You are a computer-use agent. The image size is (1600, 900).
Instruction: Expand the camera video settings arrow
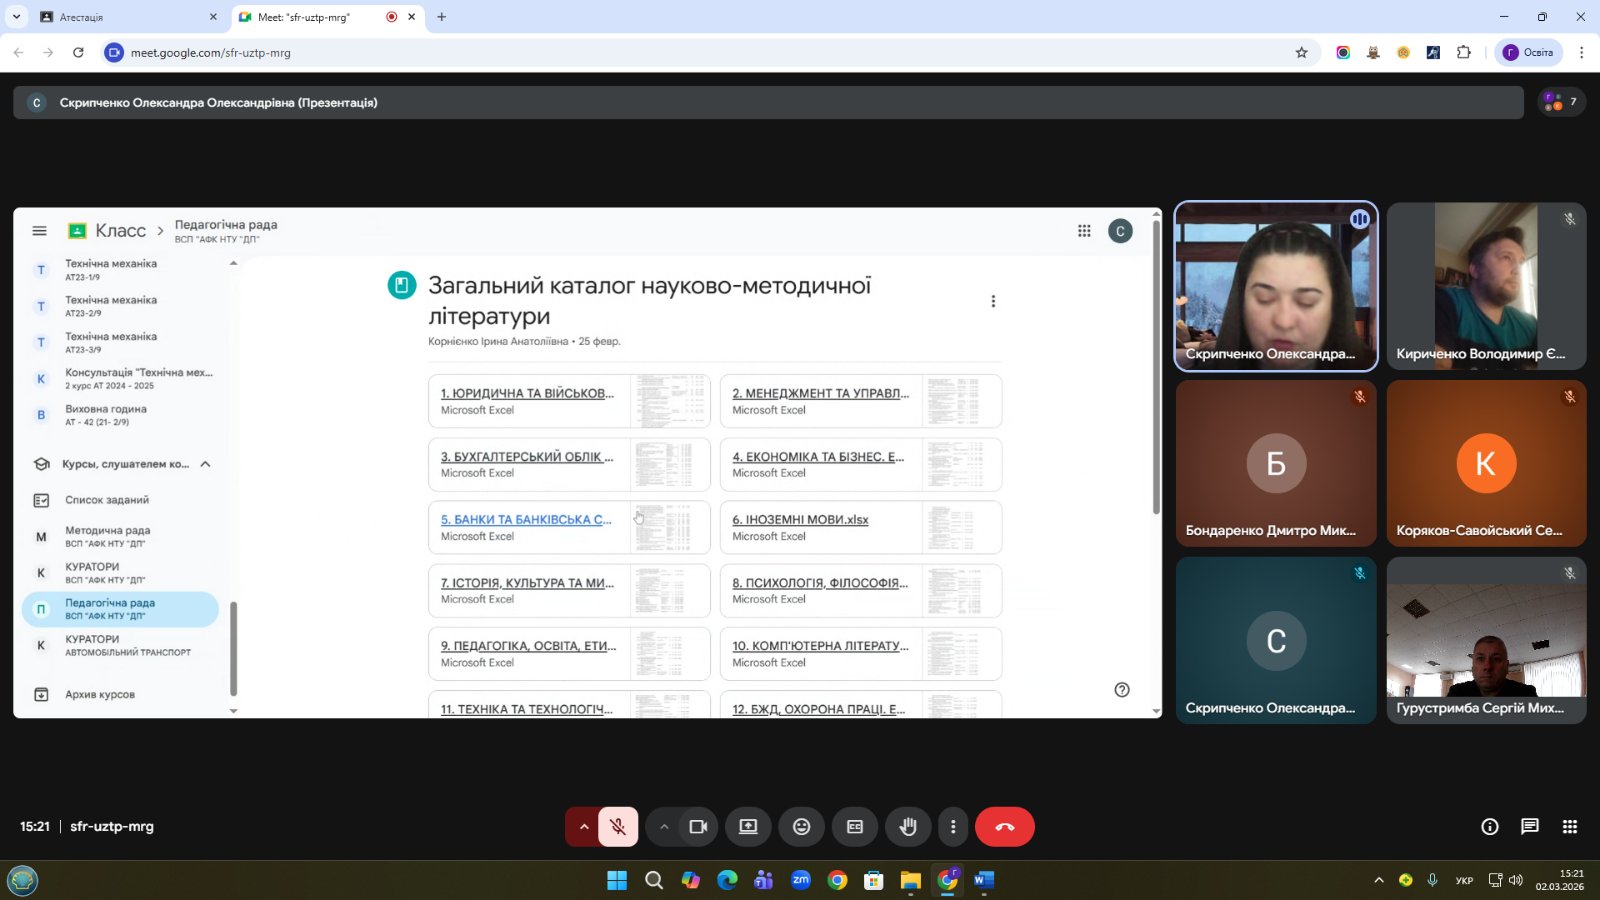pyautogui.click(x=664, y=827)
